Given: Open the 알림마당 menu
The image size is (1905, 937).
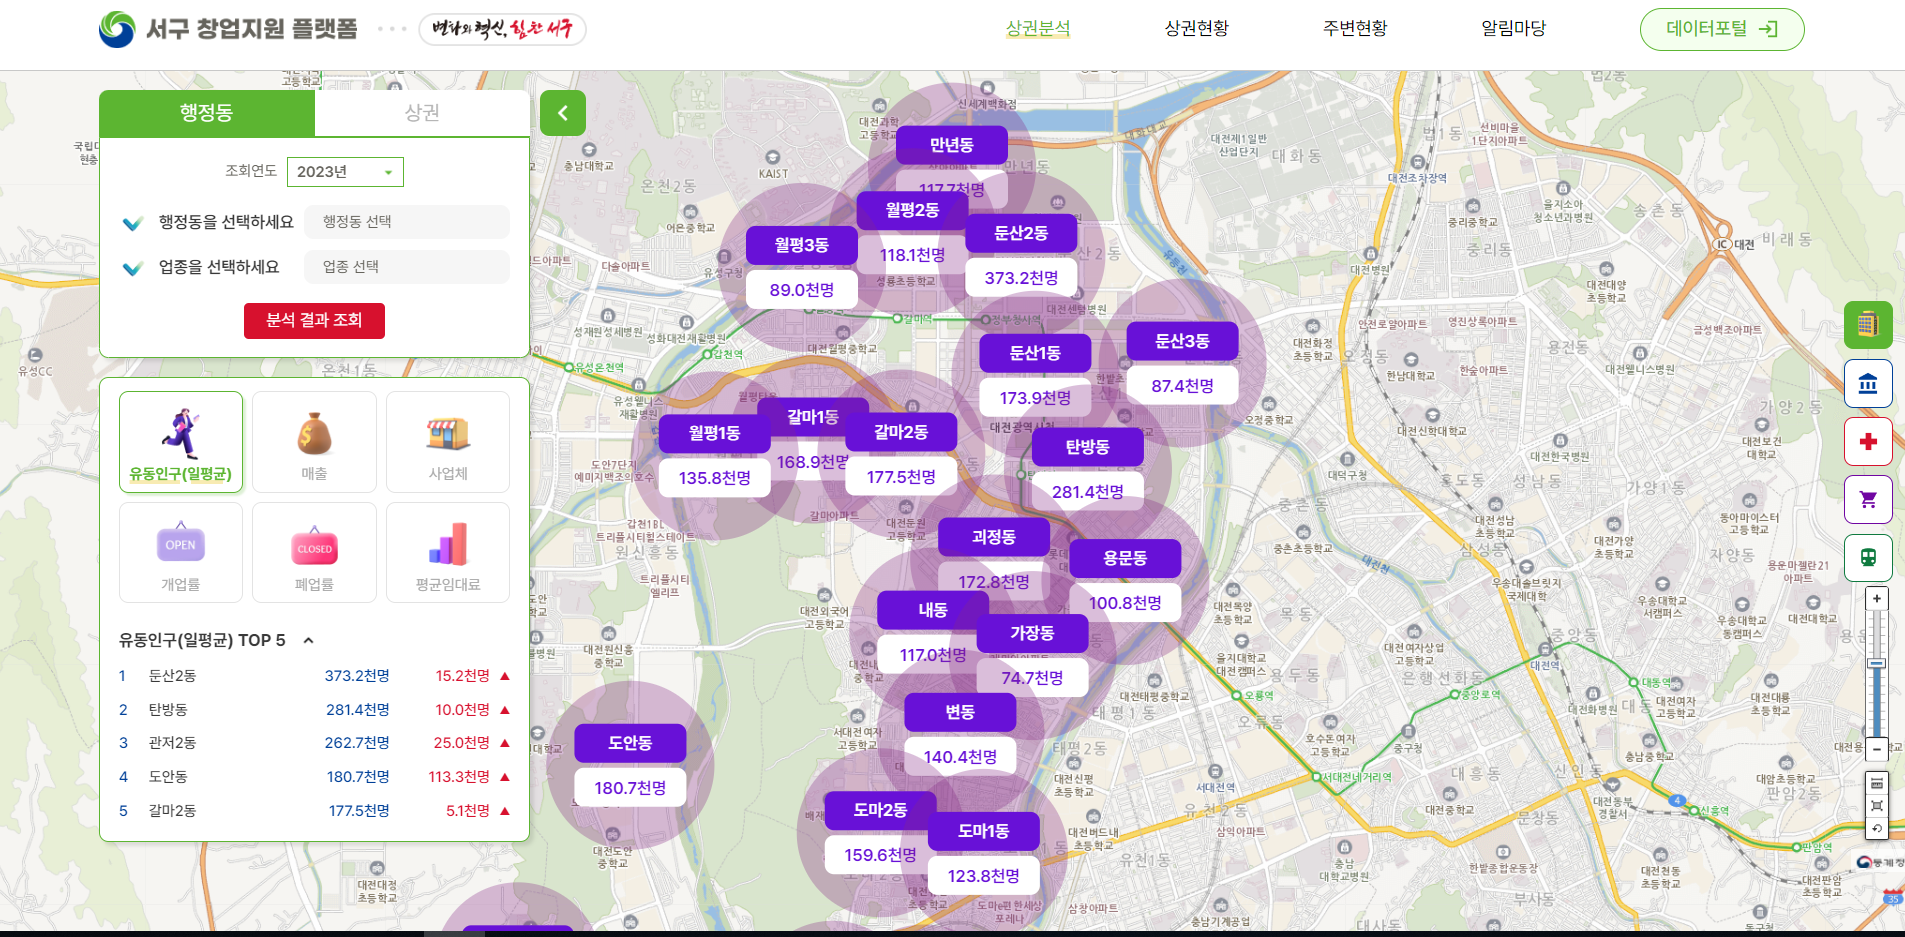Looking at the screenshot, I should 1514,28.
